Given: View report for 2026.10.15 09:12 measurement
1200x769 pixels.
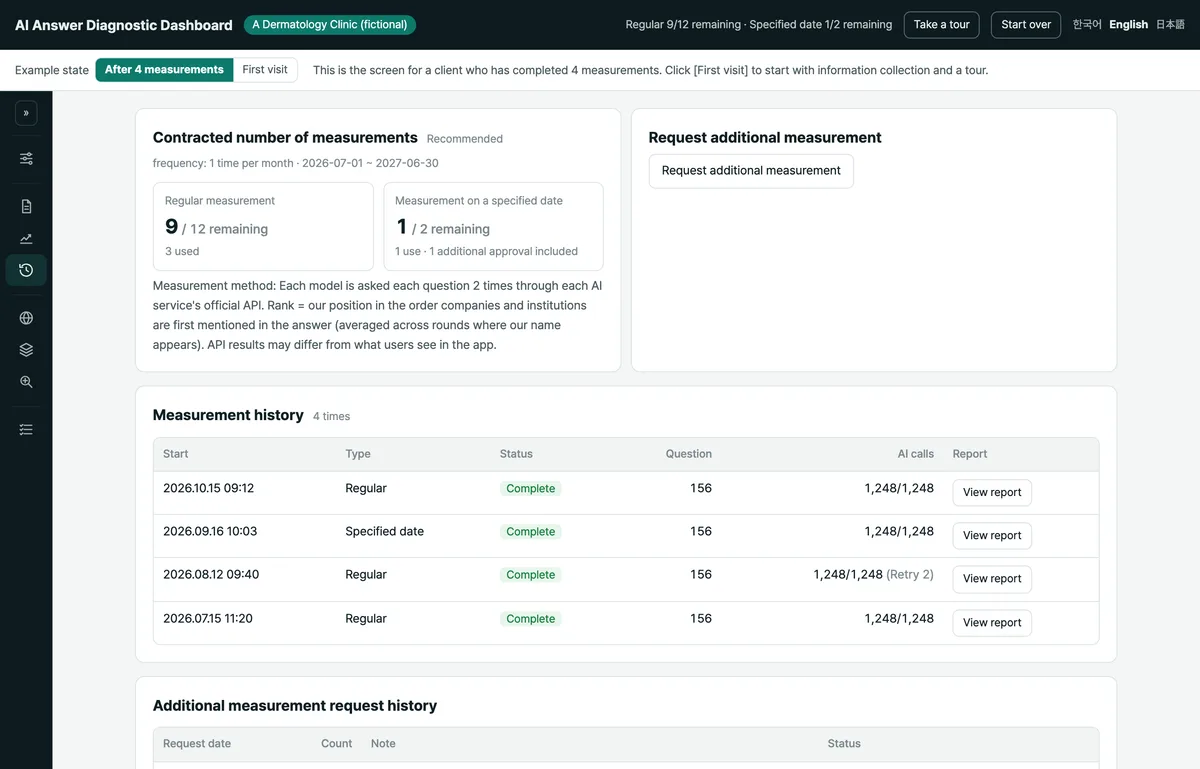Looking at the screenshot, I should (x=992, y=492).
